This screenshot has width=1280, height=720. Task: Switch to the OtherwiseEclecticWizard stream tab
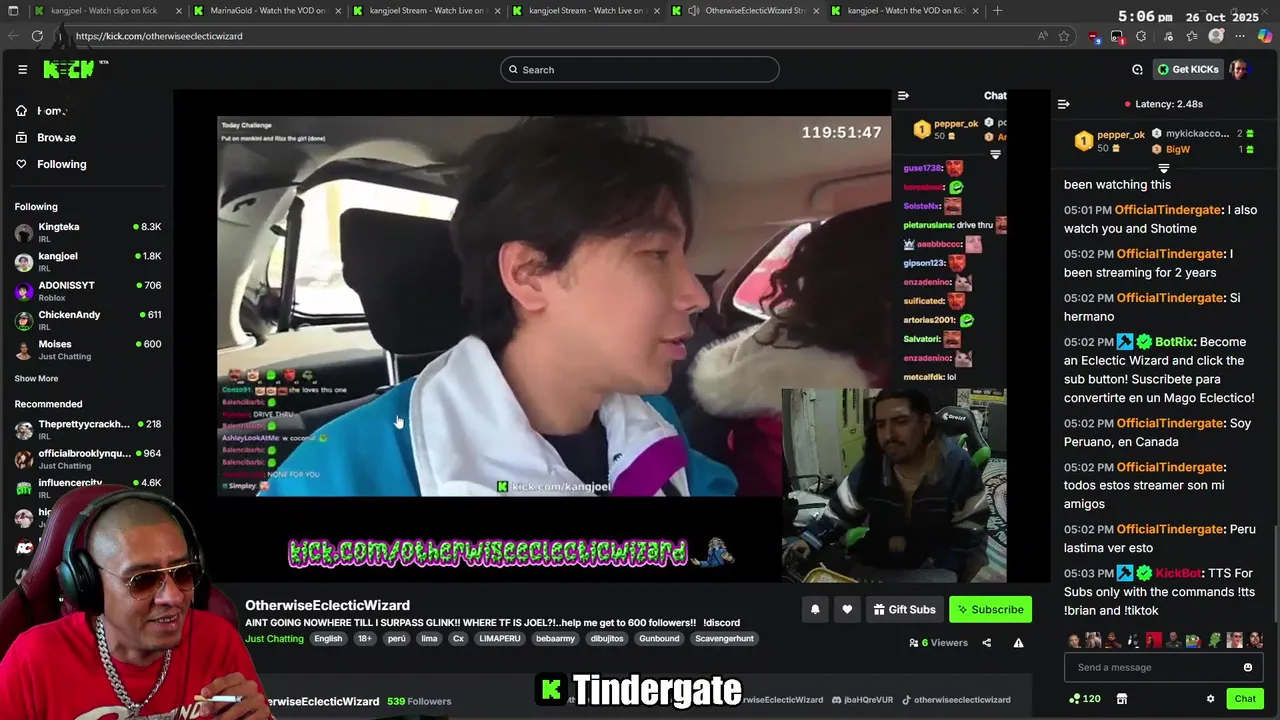[747, 11]
